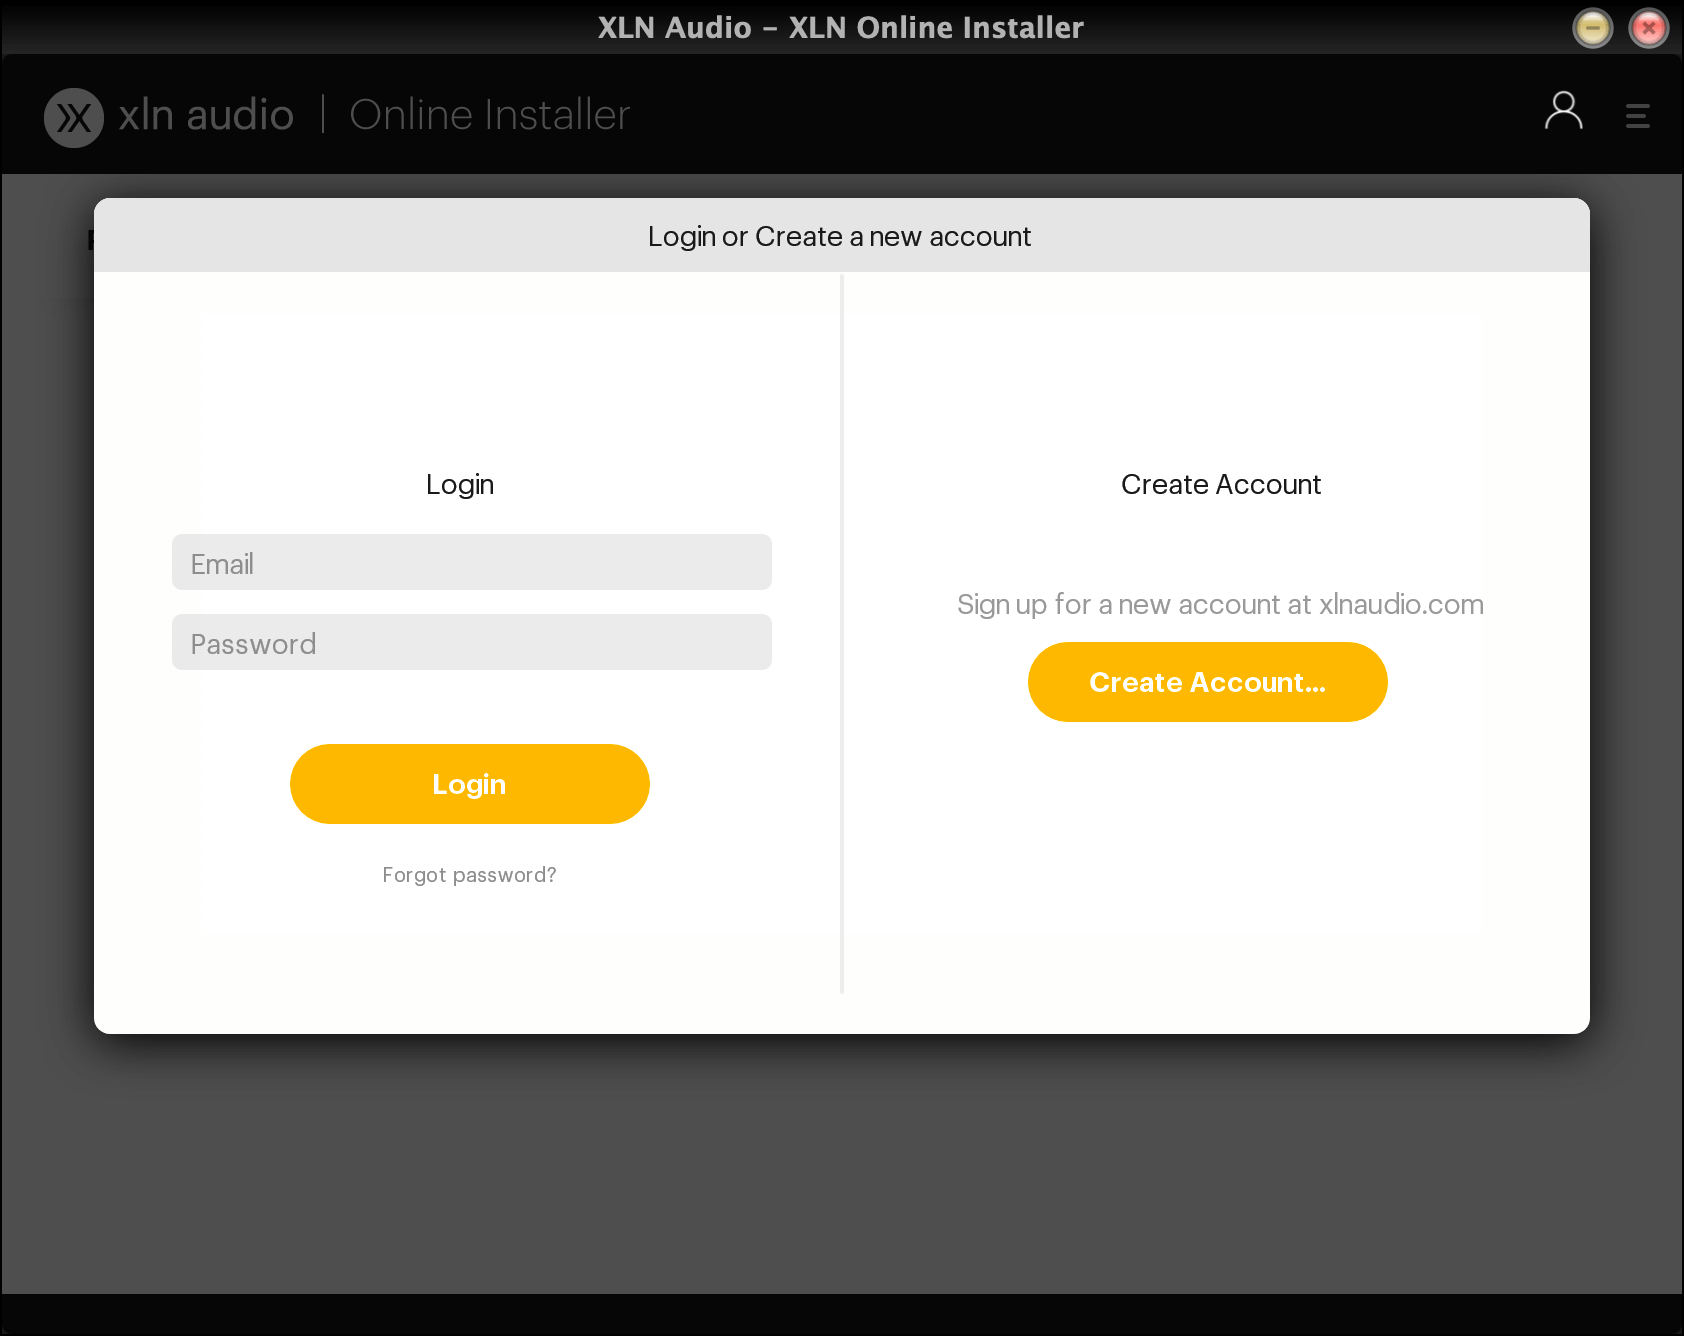
Task: Minimize the XLN Online Installer window
Action: tap(1593, 28)
